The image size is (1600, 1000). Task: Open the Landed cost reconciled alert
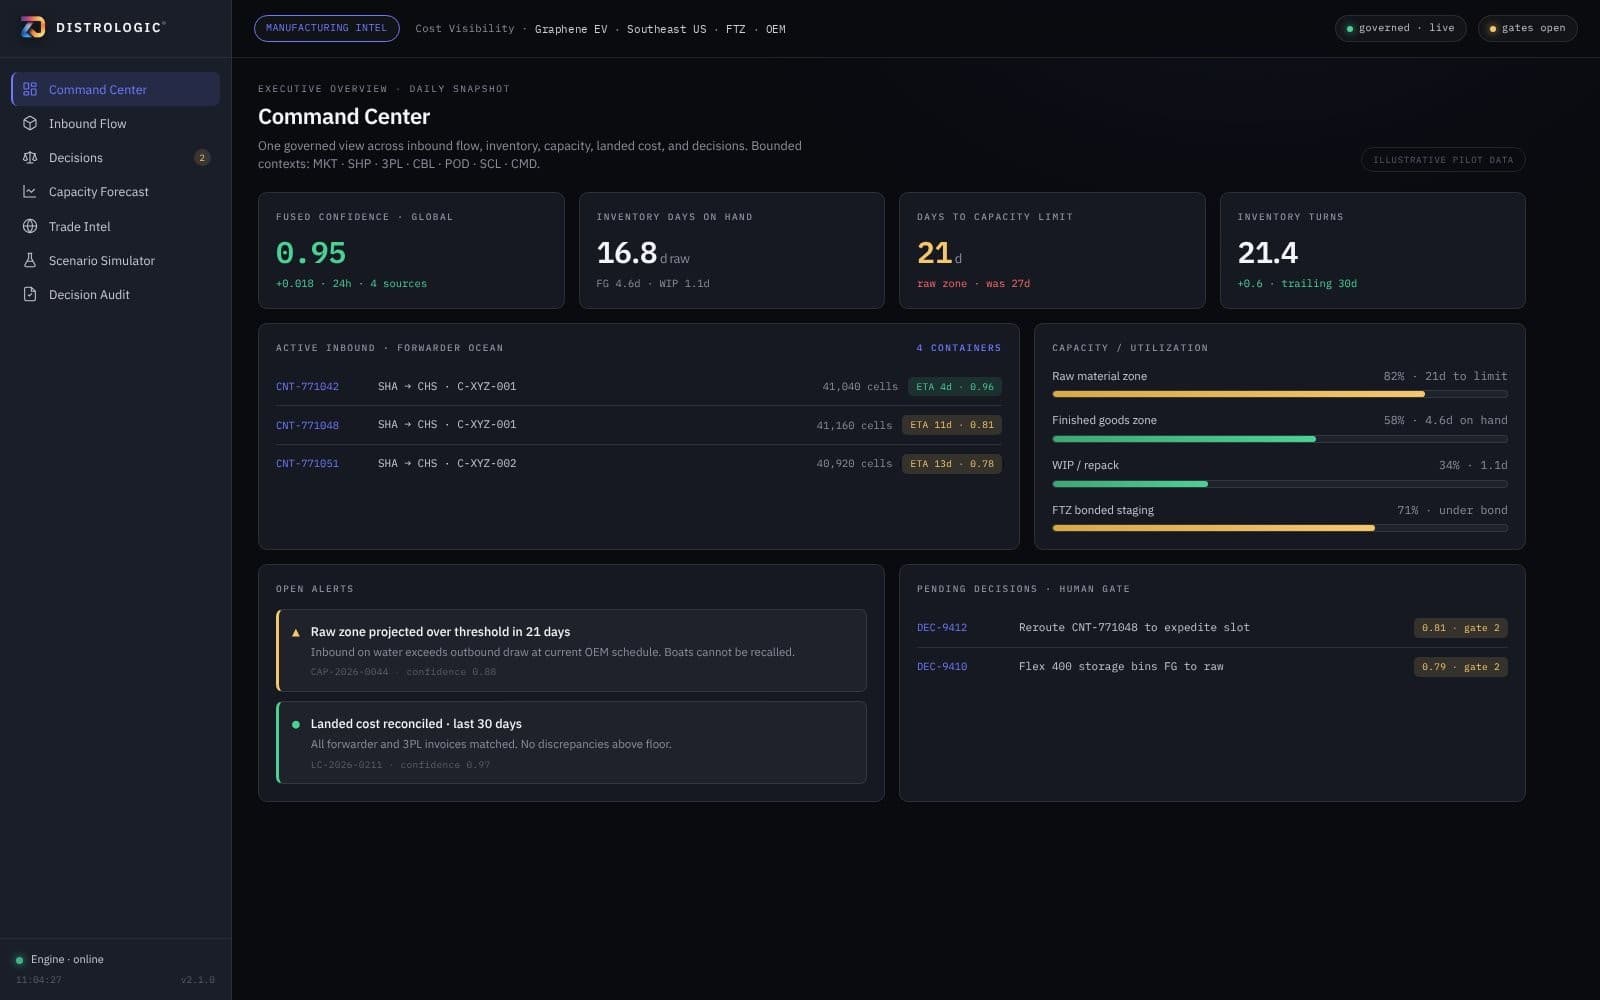click(571, 742)
